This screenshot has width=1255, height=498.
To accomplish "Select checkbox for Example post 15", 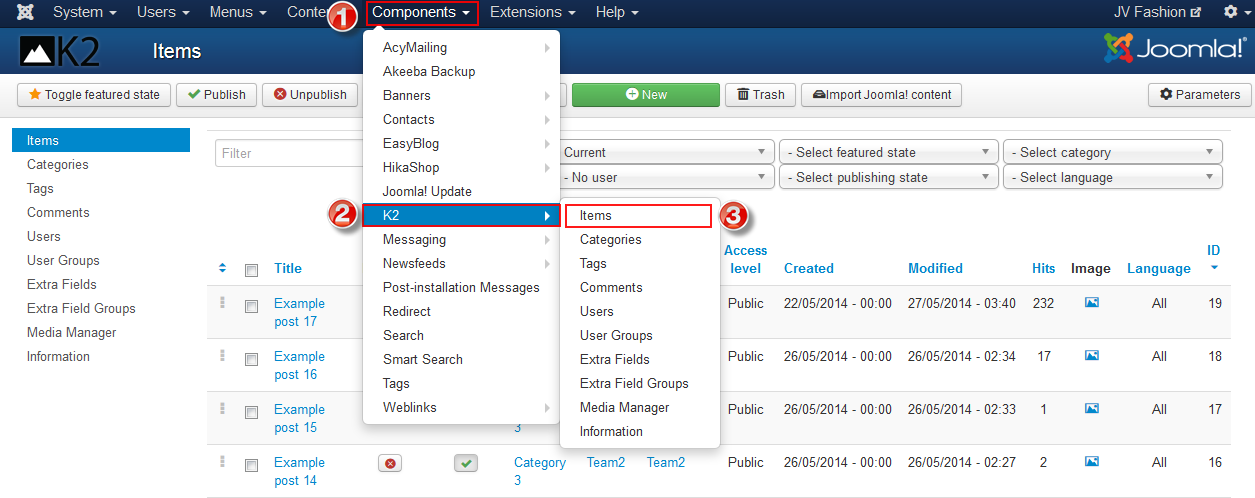I will pyautogui.click(x=251, y=412).
